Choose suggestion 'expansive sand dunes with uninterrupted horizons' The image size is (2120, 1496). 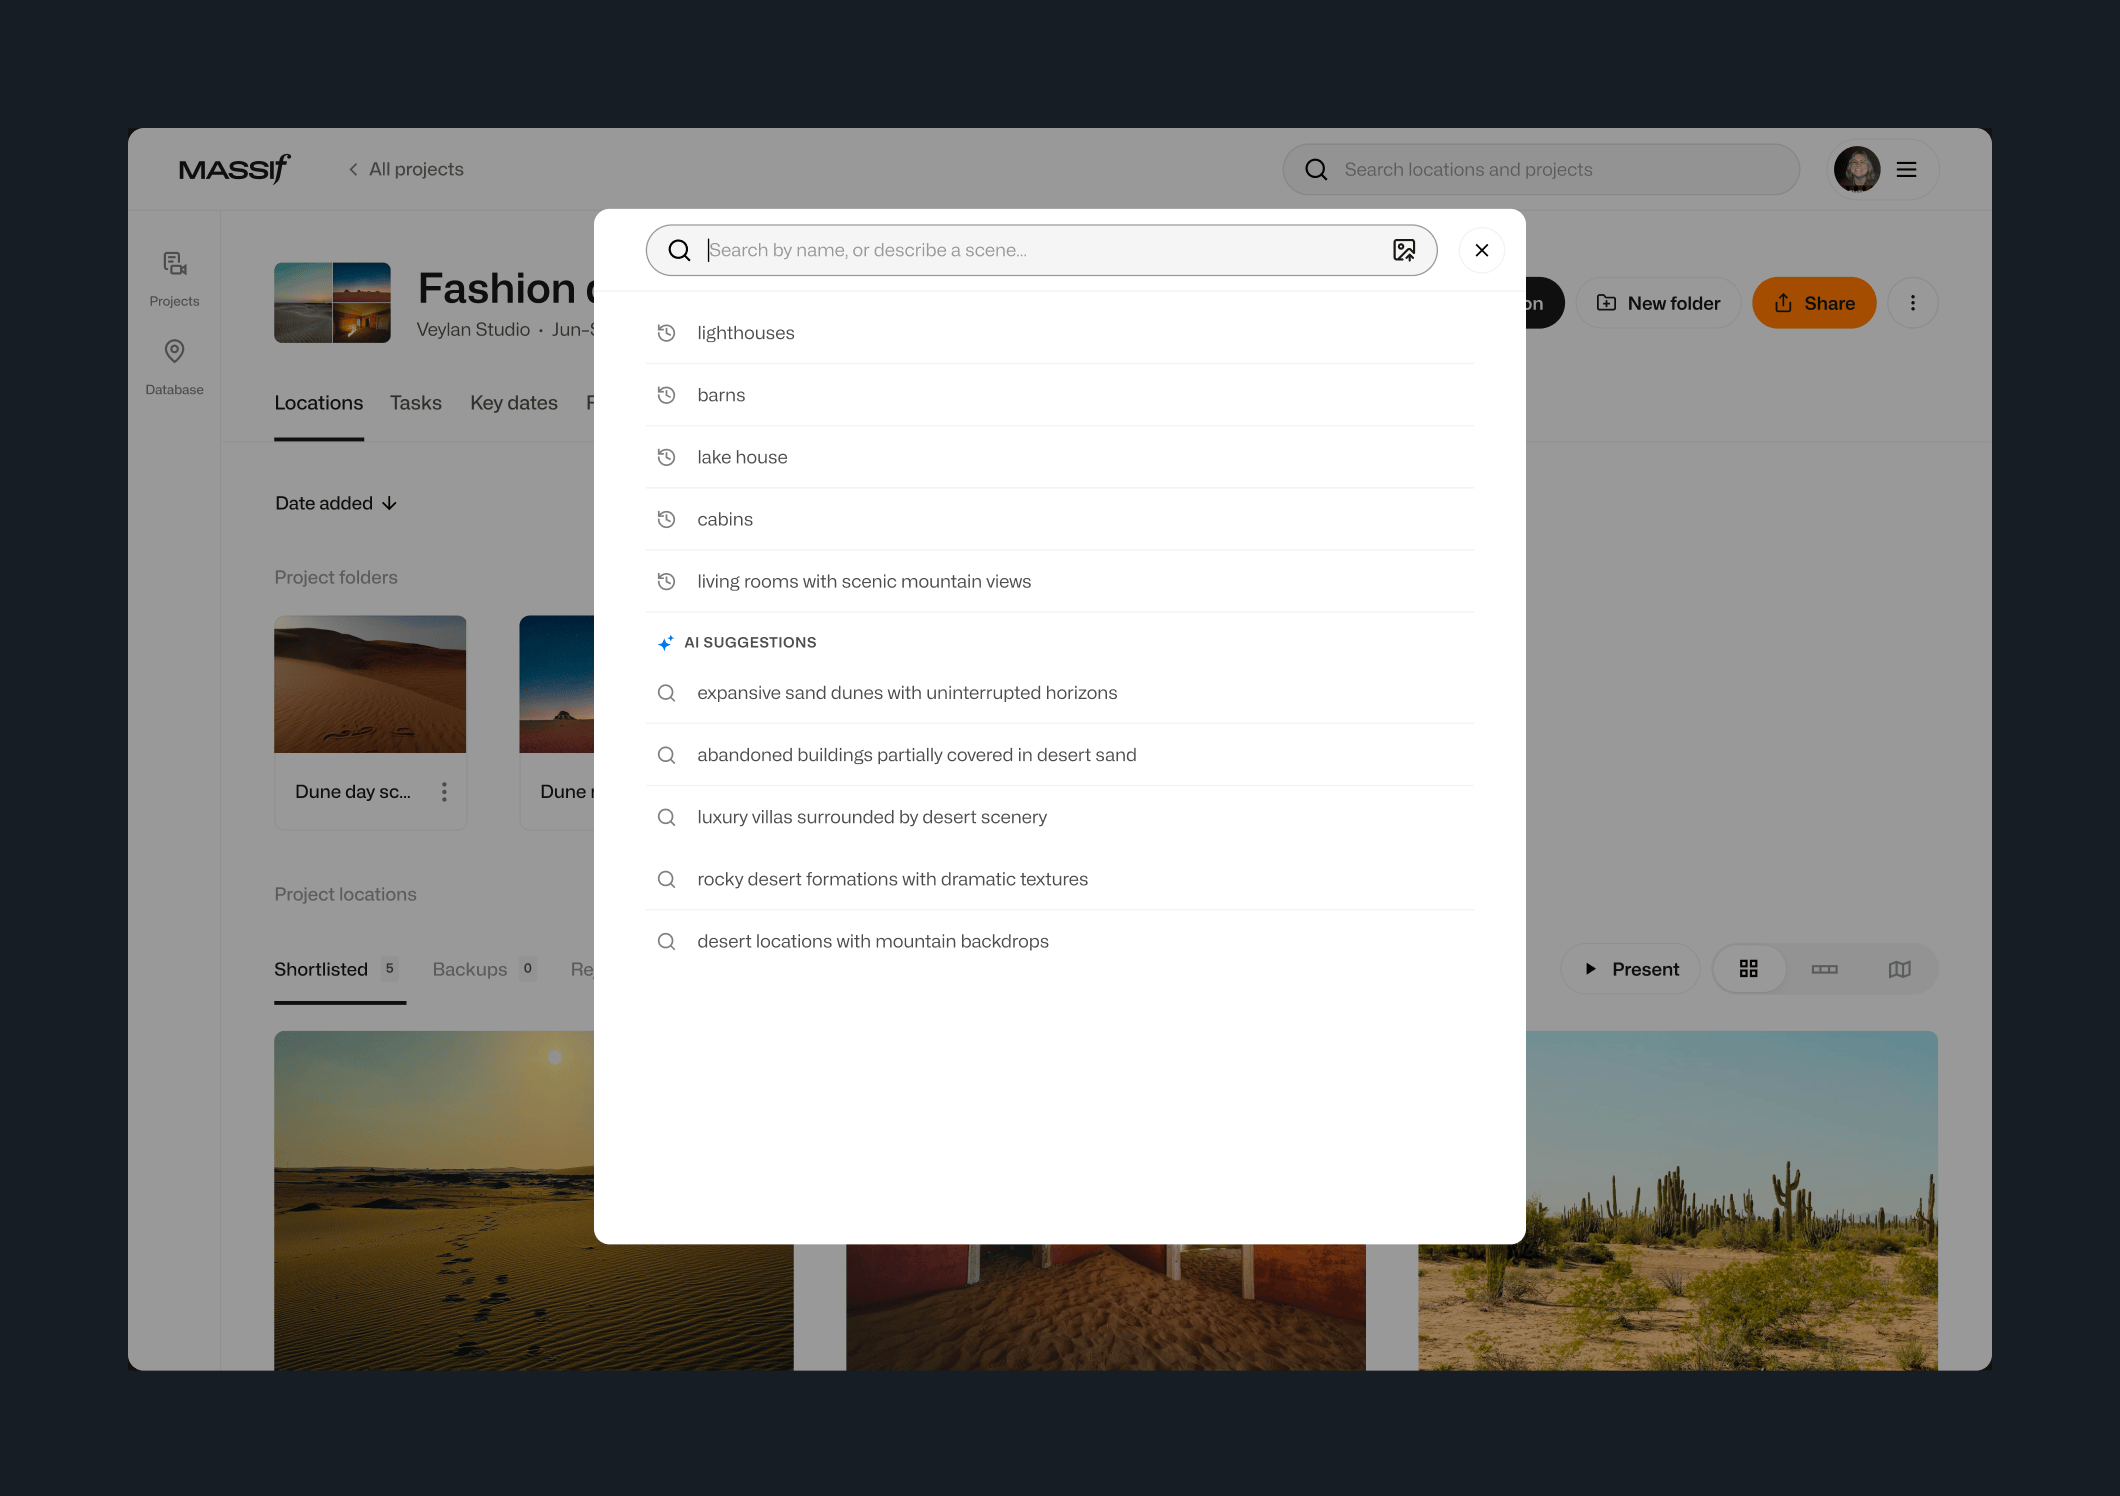point(1060,693)
